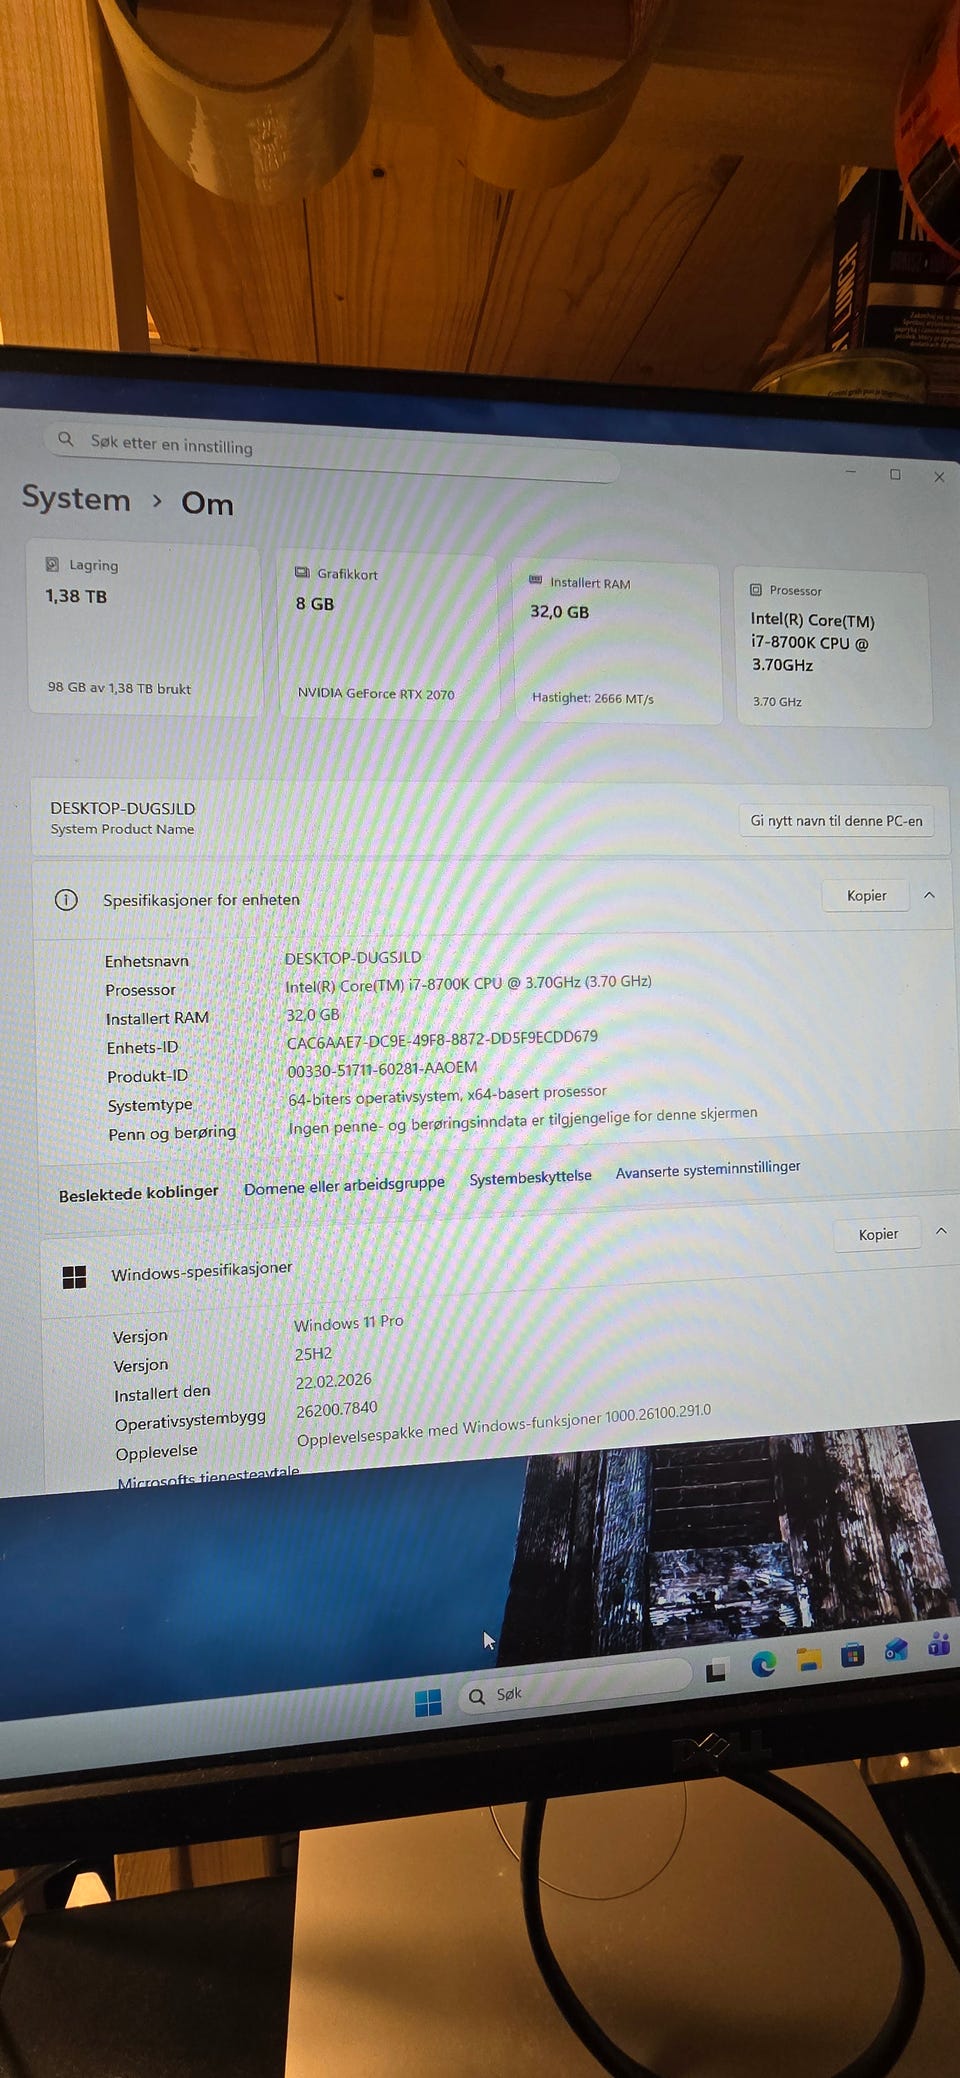
Task: Open File Explorer from the taskbar
Action: click(808, 1660)
